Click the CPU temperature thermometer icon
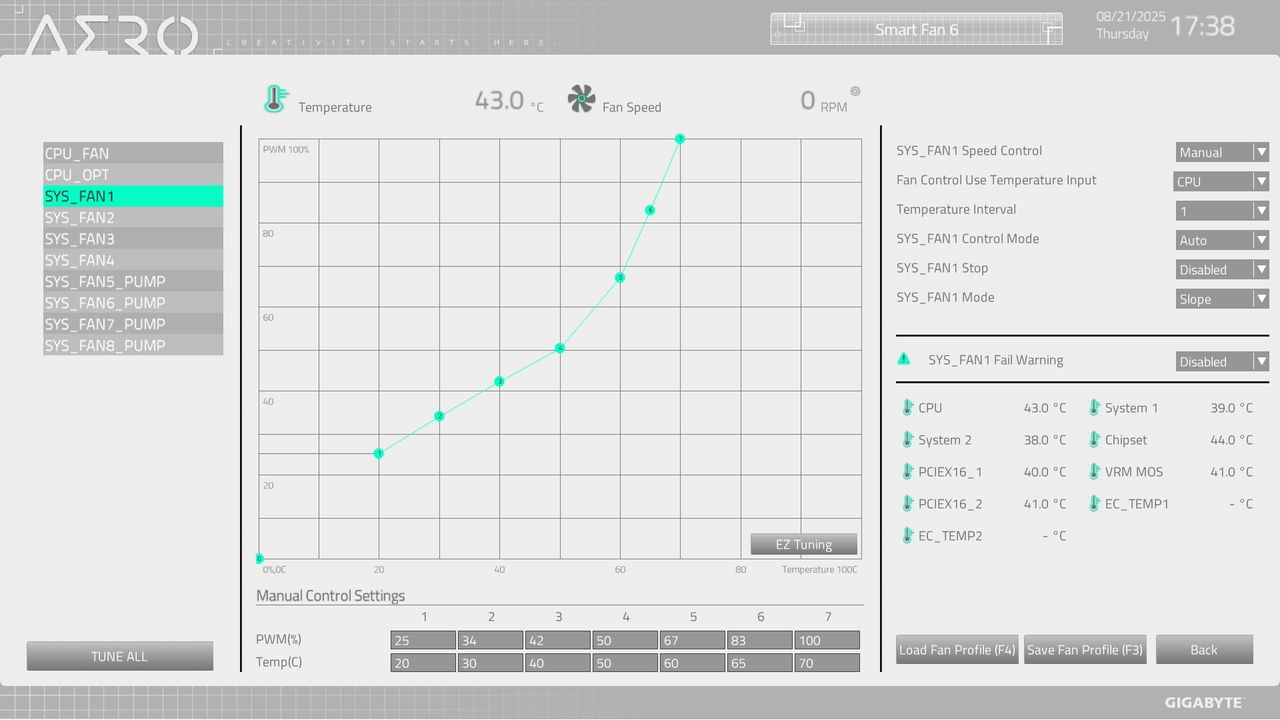Screen dimensions: 1280x720 pyautogui.click(x=907, y=408)
